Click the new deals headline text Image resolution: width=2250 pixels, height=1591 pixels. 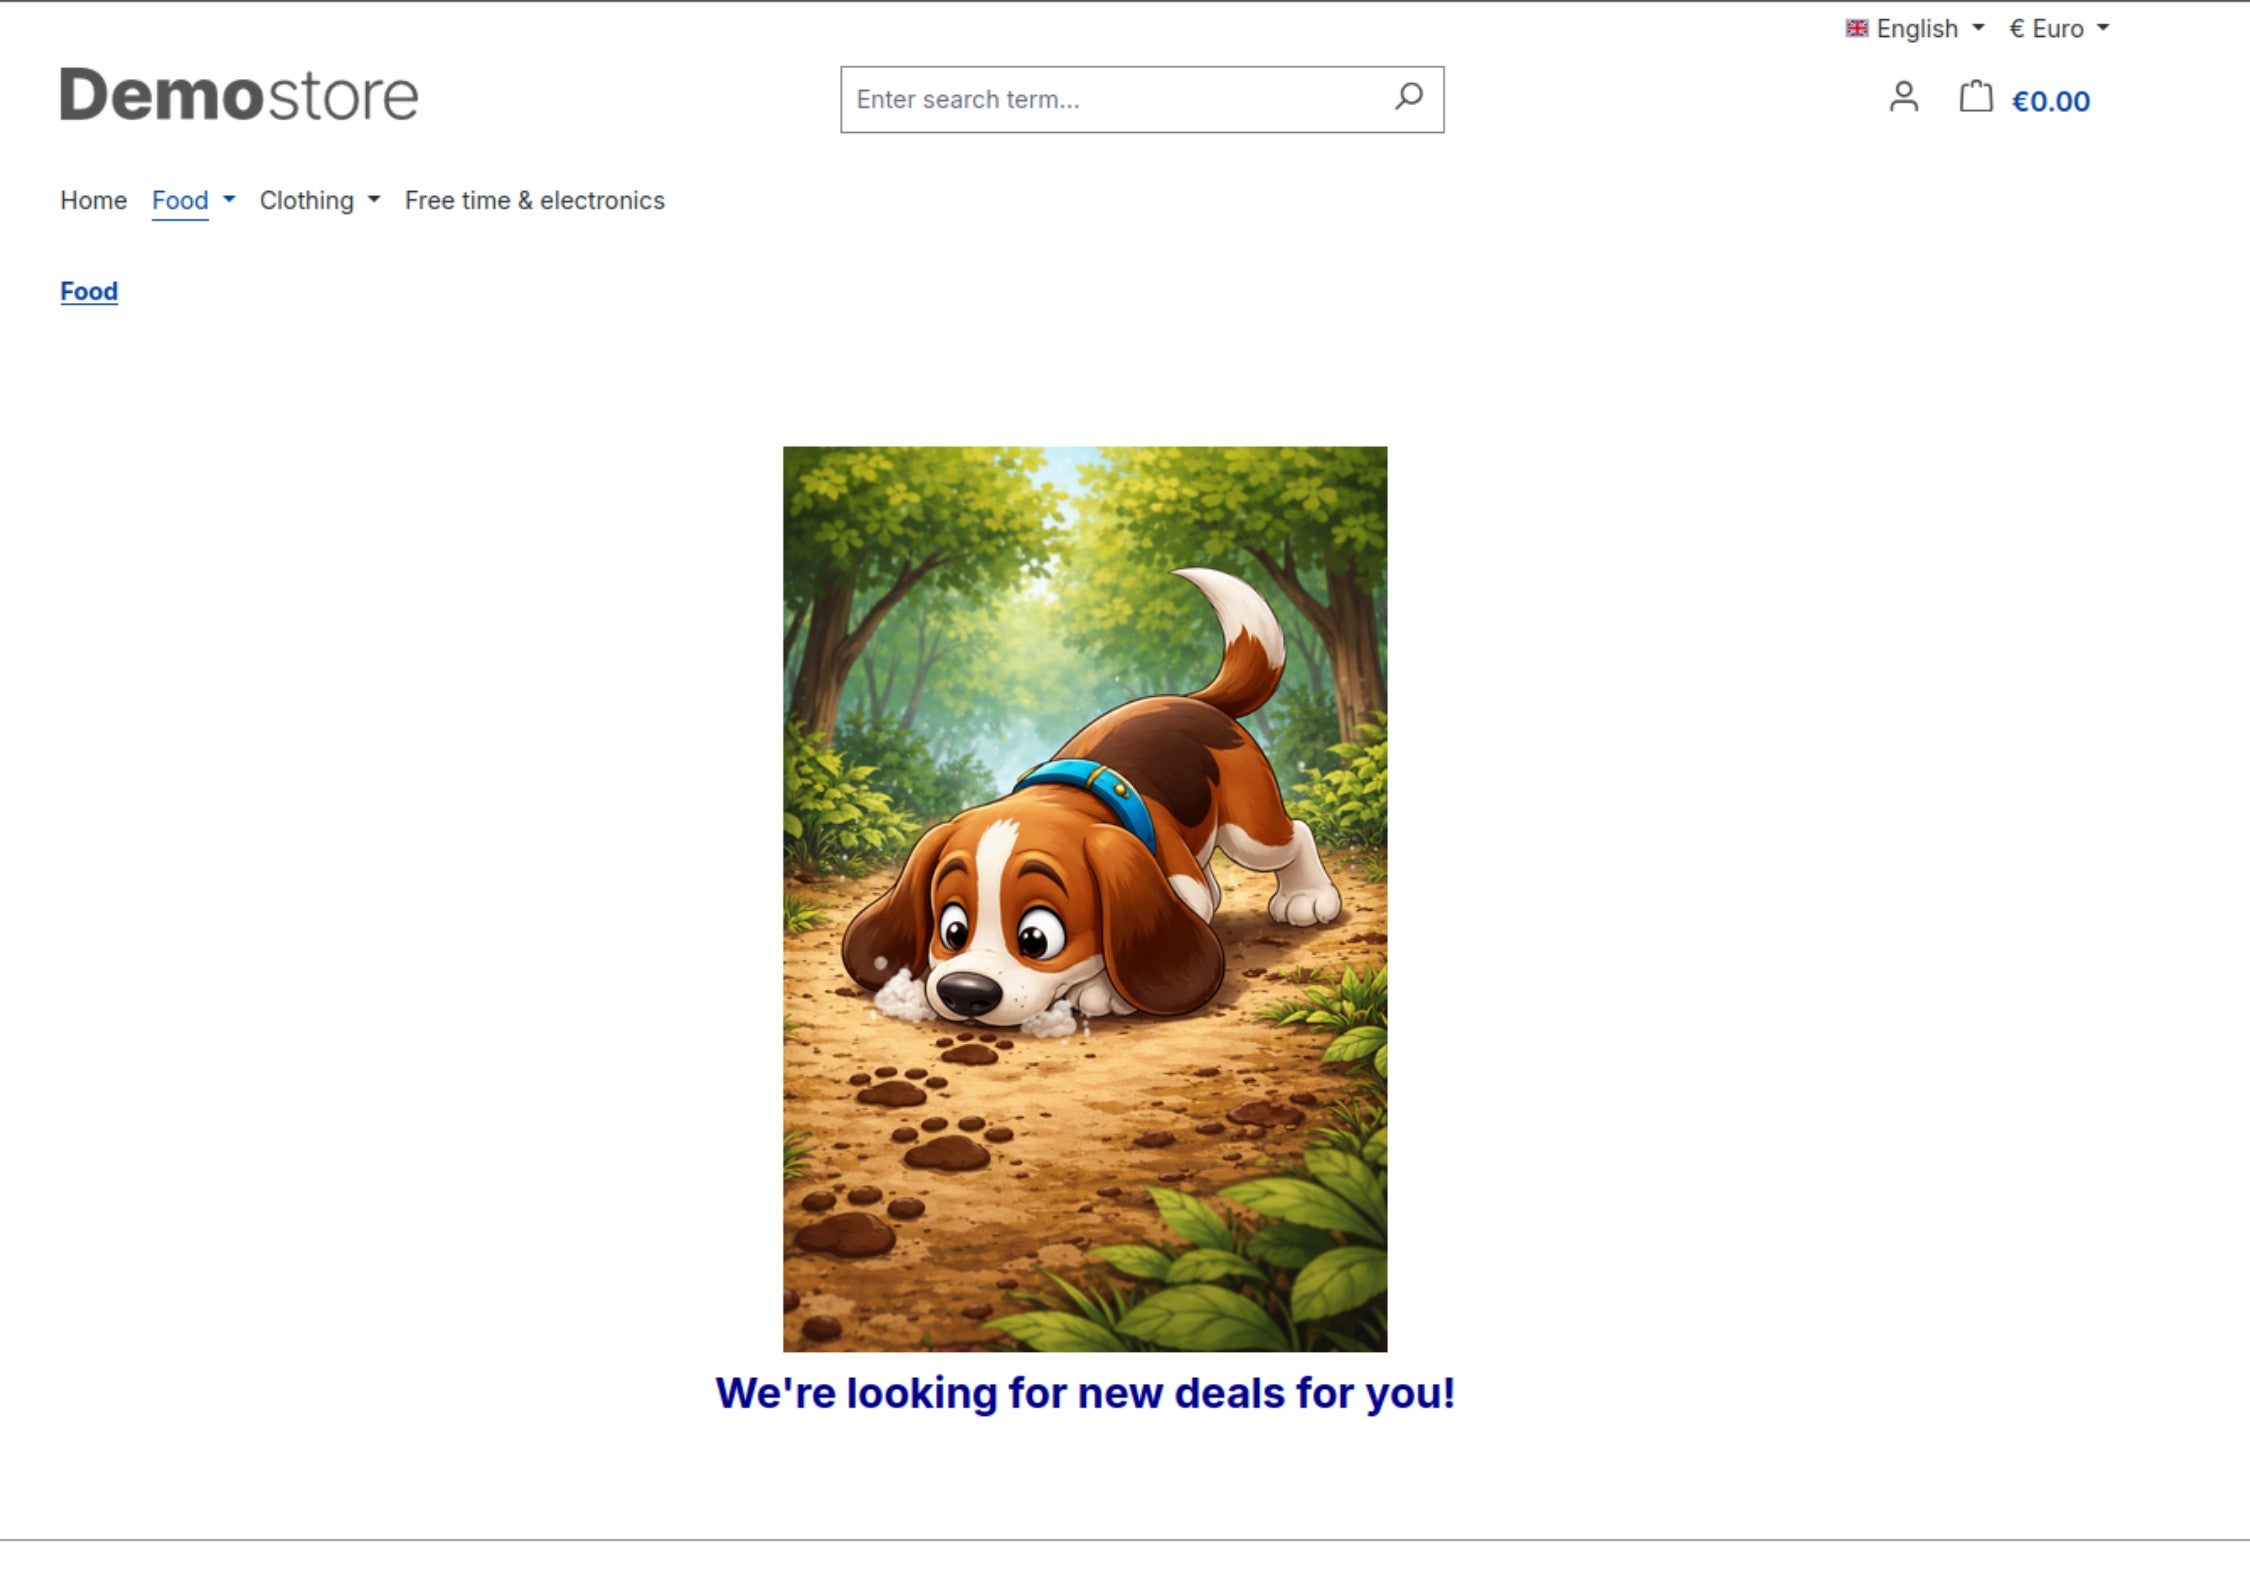click(x=1084, y=1393)
